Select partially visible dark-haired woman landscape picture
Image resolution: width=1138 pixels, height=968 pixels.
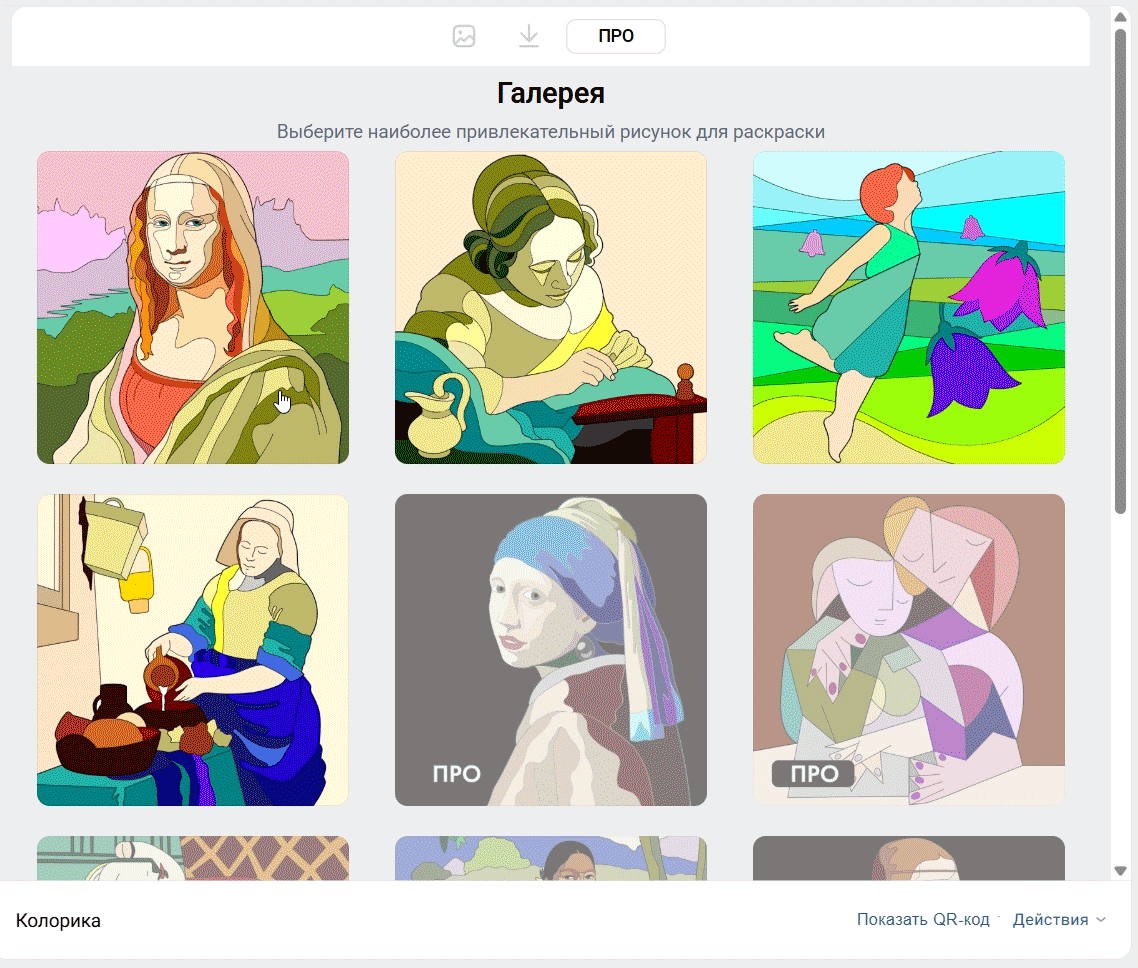click(551, 858)
